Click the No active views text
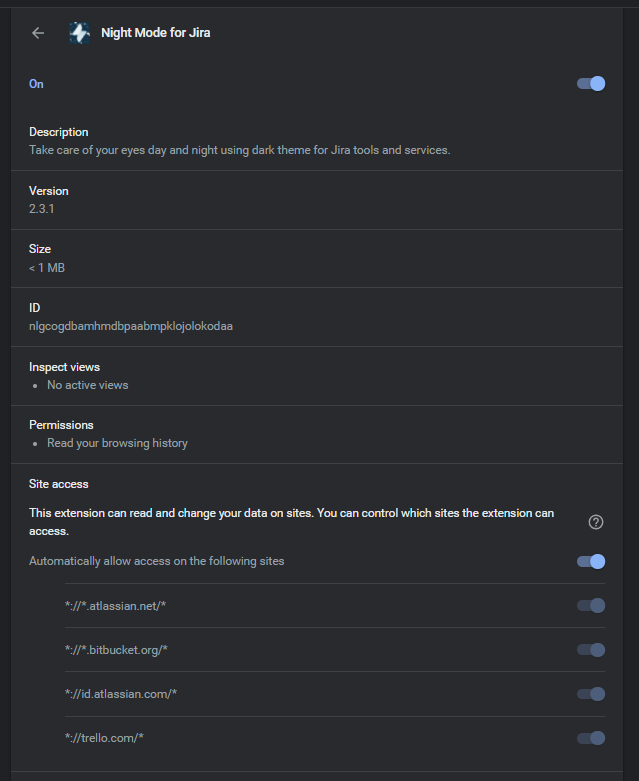 click(88, 385)
